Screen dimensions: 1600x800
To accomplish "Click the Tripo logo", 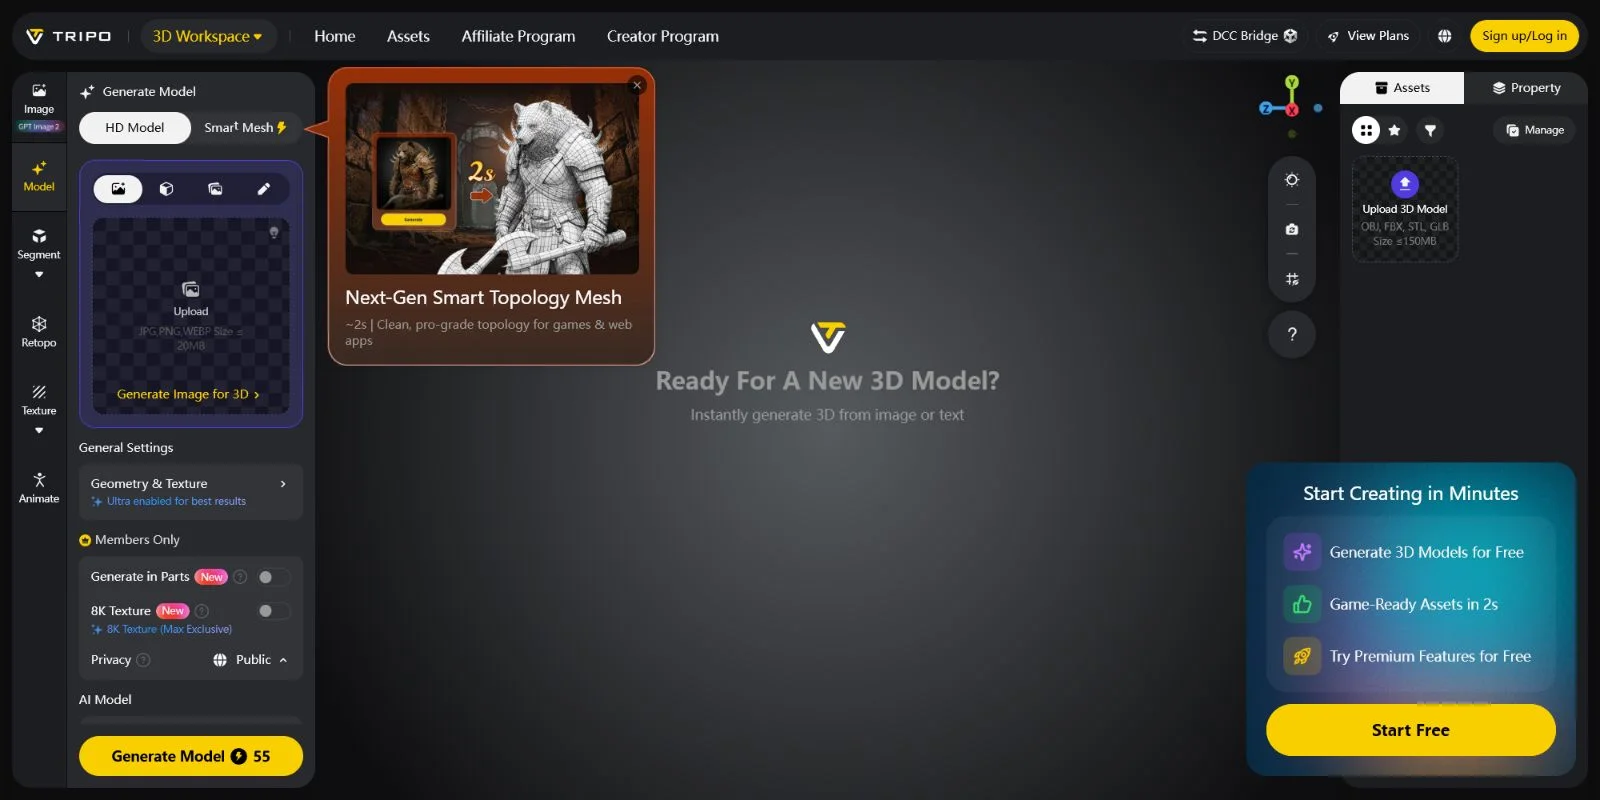I will tap(68, 36).
